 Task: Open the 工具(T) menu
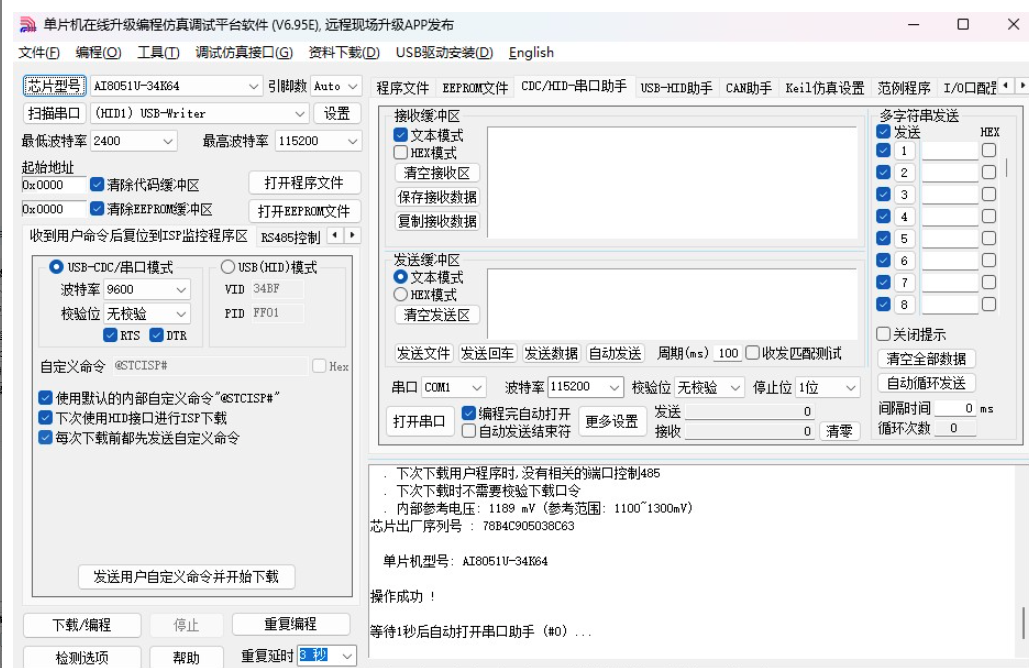158,52
